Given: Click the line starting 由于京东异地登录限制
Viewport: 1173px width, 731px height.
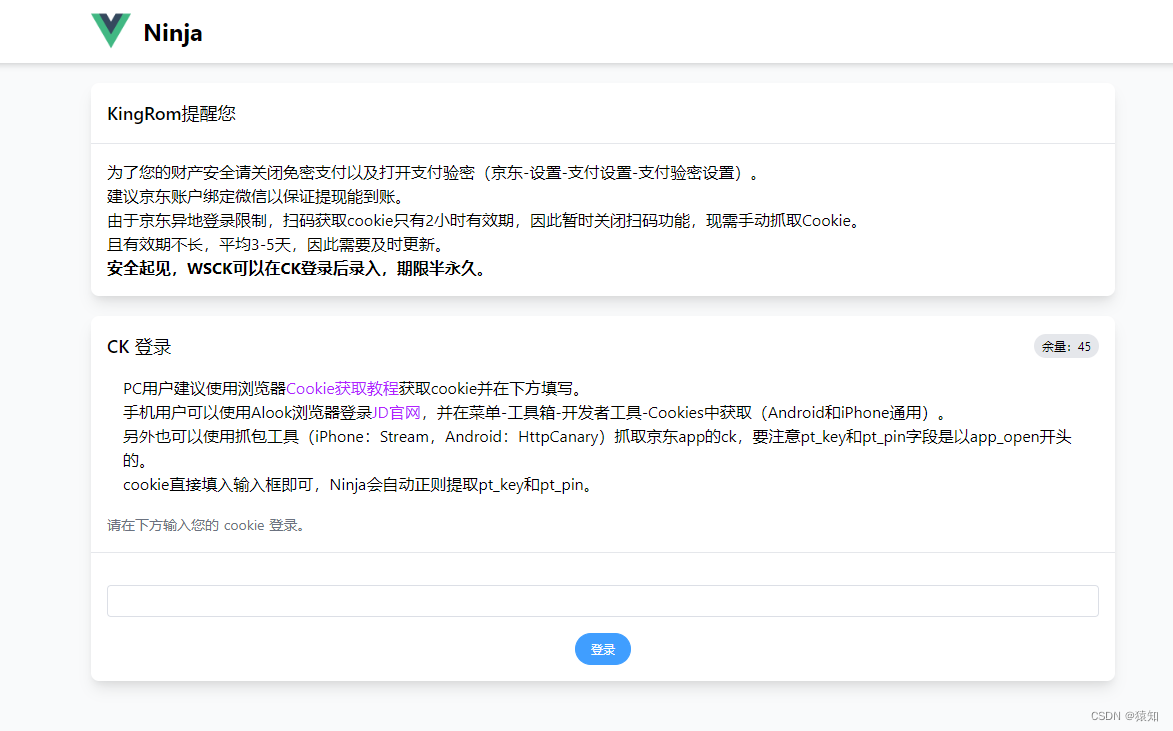Looking at the screenshot, I should click(486, 221).
